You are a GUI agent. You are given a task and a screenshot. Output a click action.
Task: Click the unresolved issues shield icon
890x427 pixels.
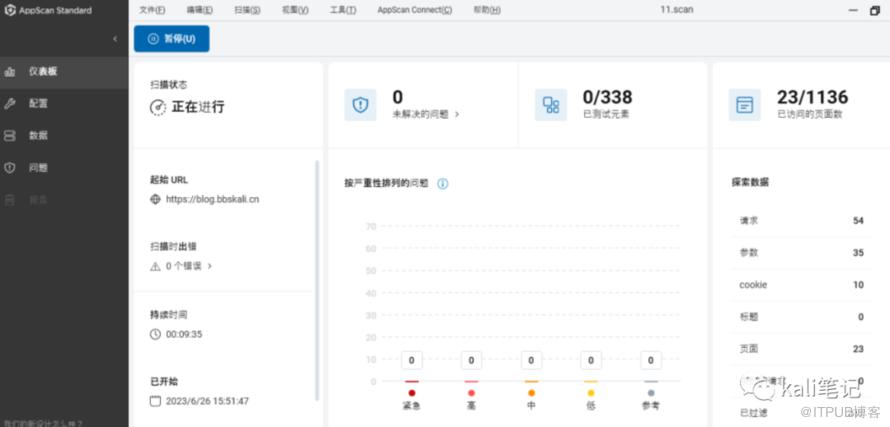coord(360,104)
